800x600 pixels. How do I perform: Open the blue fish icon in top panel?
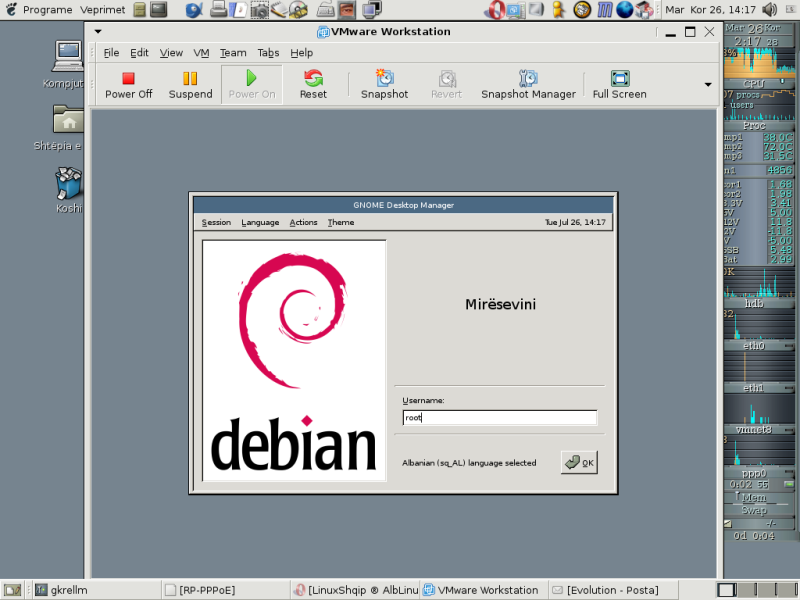194,10
